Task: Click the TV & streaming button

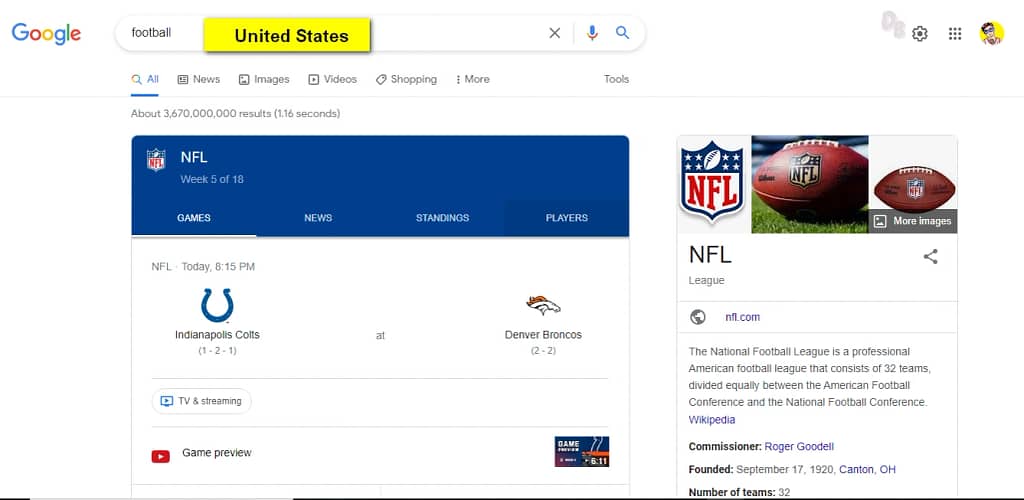Action: (202, 401)
